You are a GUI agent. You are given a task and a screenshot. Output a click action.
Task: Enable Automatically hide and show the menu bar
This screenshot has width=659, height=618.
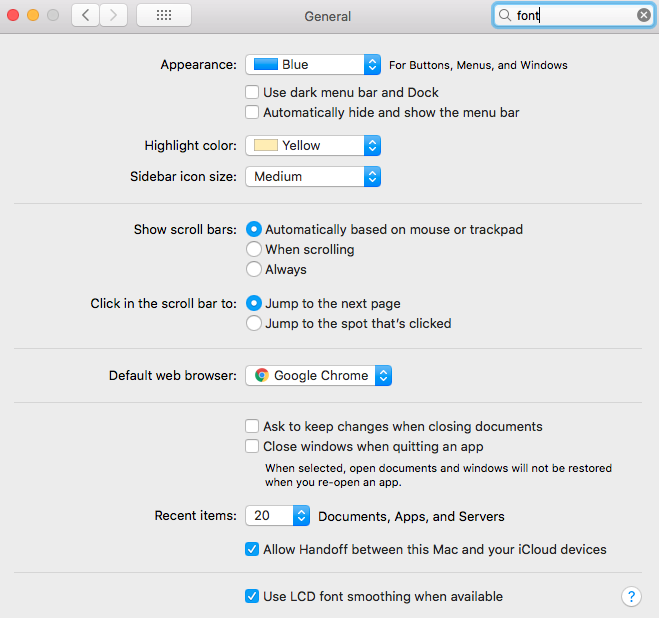(x=252, y=112)
